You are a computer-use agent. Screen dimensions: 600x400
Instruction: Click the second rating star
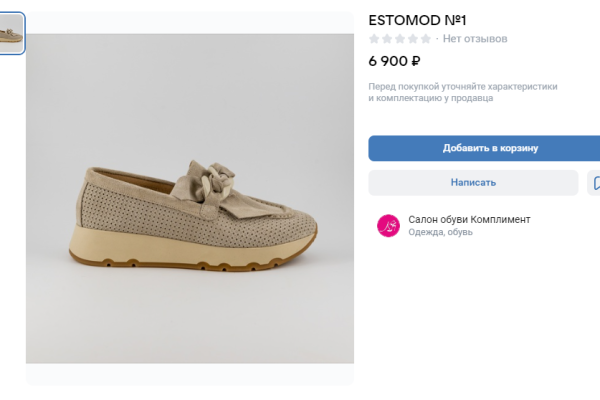[388, 39]
